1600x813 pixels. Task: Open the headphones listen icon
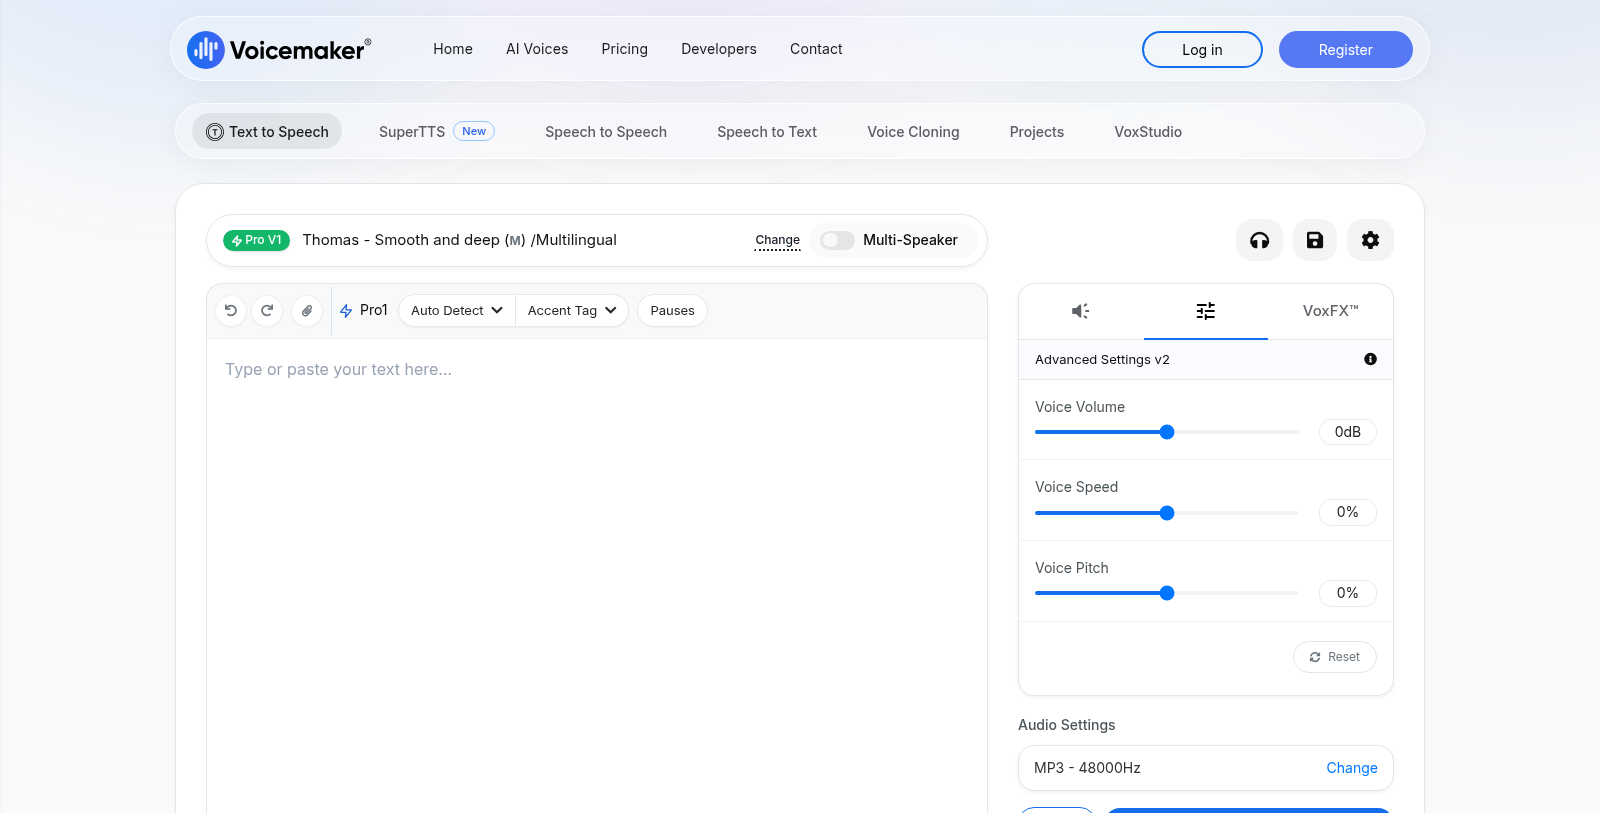[1259, 240]
